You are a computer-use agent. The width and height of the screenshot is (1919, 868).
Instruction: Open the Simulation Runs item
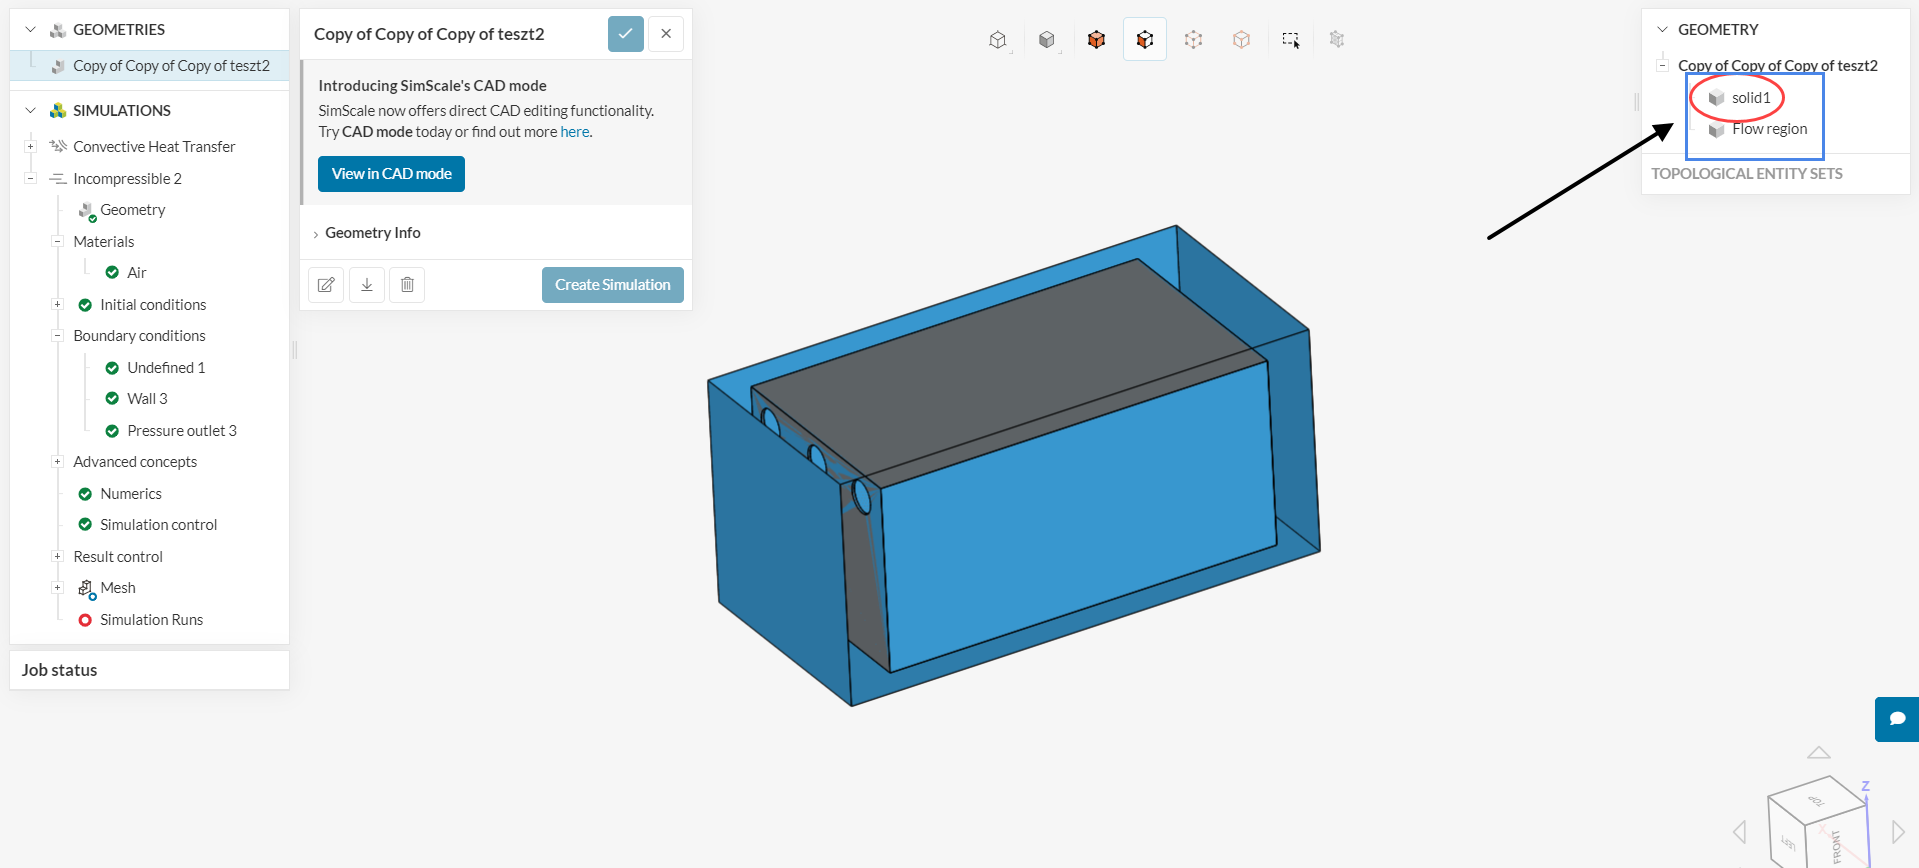click(x=151, y=620)
